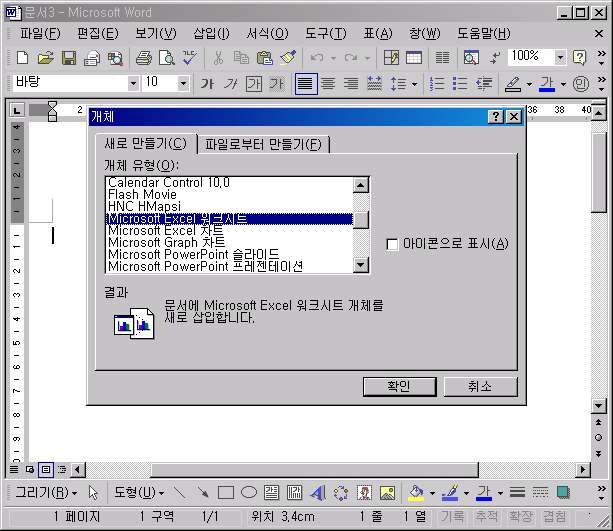Viewport: 613px width, 531px height.
Task: Expand the undo history dropdown arrow
Action: (x=333, y=58)
